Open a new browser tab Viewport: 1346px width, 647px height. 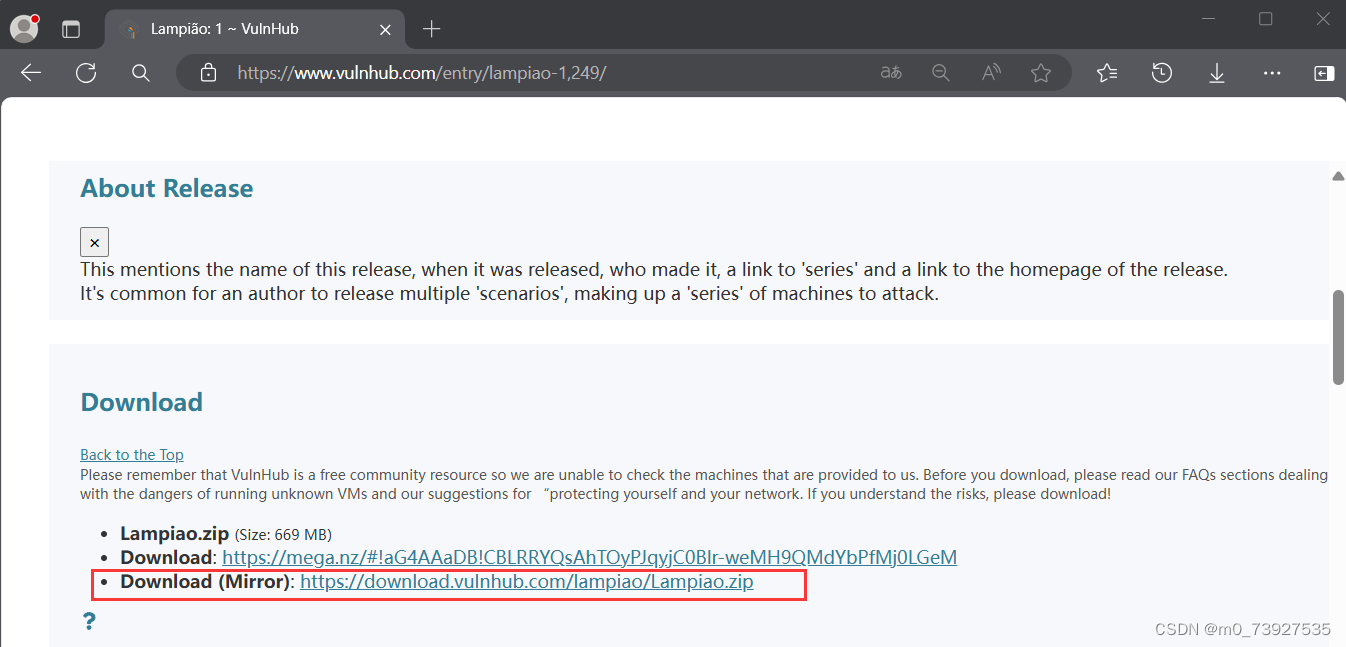tap(431, 29)
